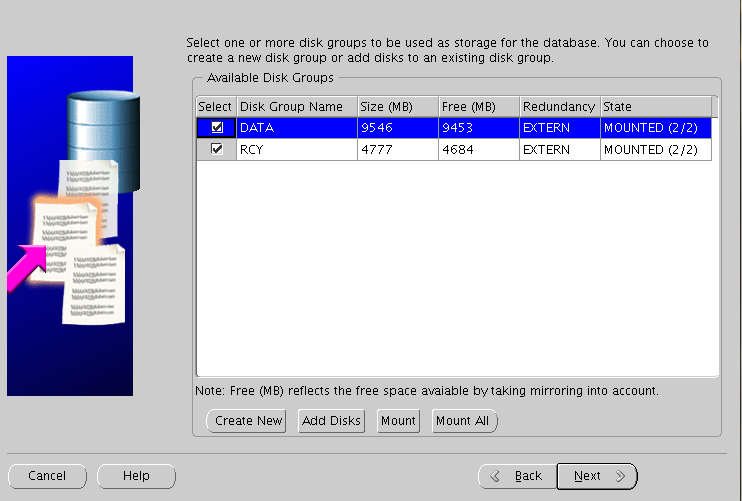This screenshot has width=742, height=501.
Task: Click the Select column header
Action: [216, 106]
